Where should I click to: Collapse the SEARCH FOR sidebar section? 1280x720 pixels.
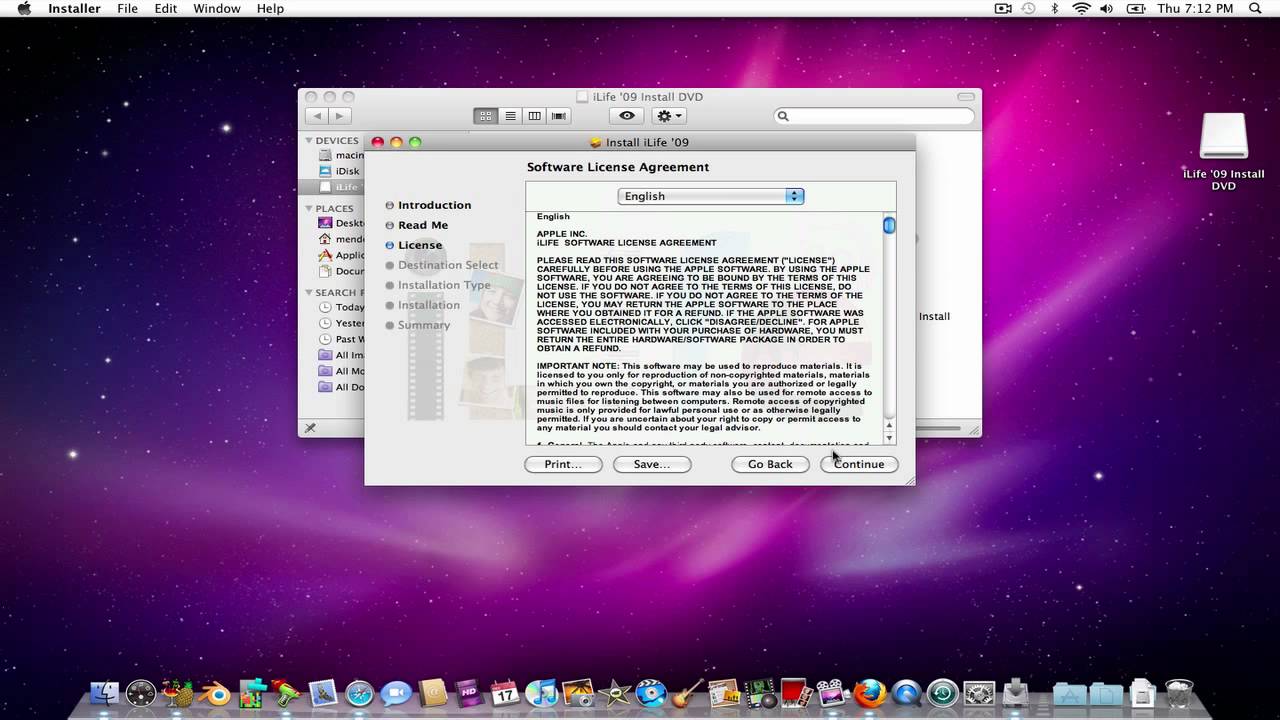pyautogui.click(x=309, y=293)
